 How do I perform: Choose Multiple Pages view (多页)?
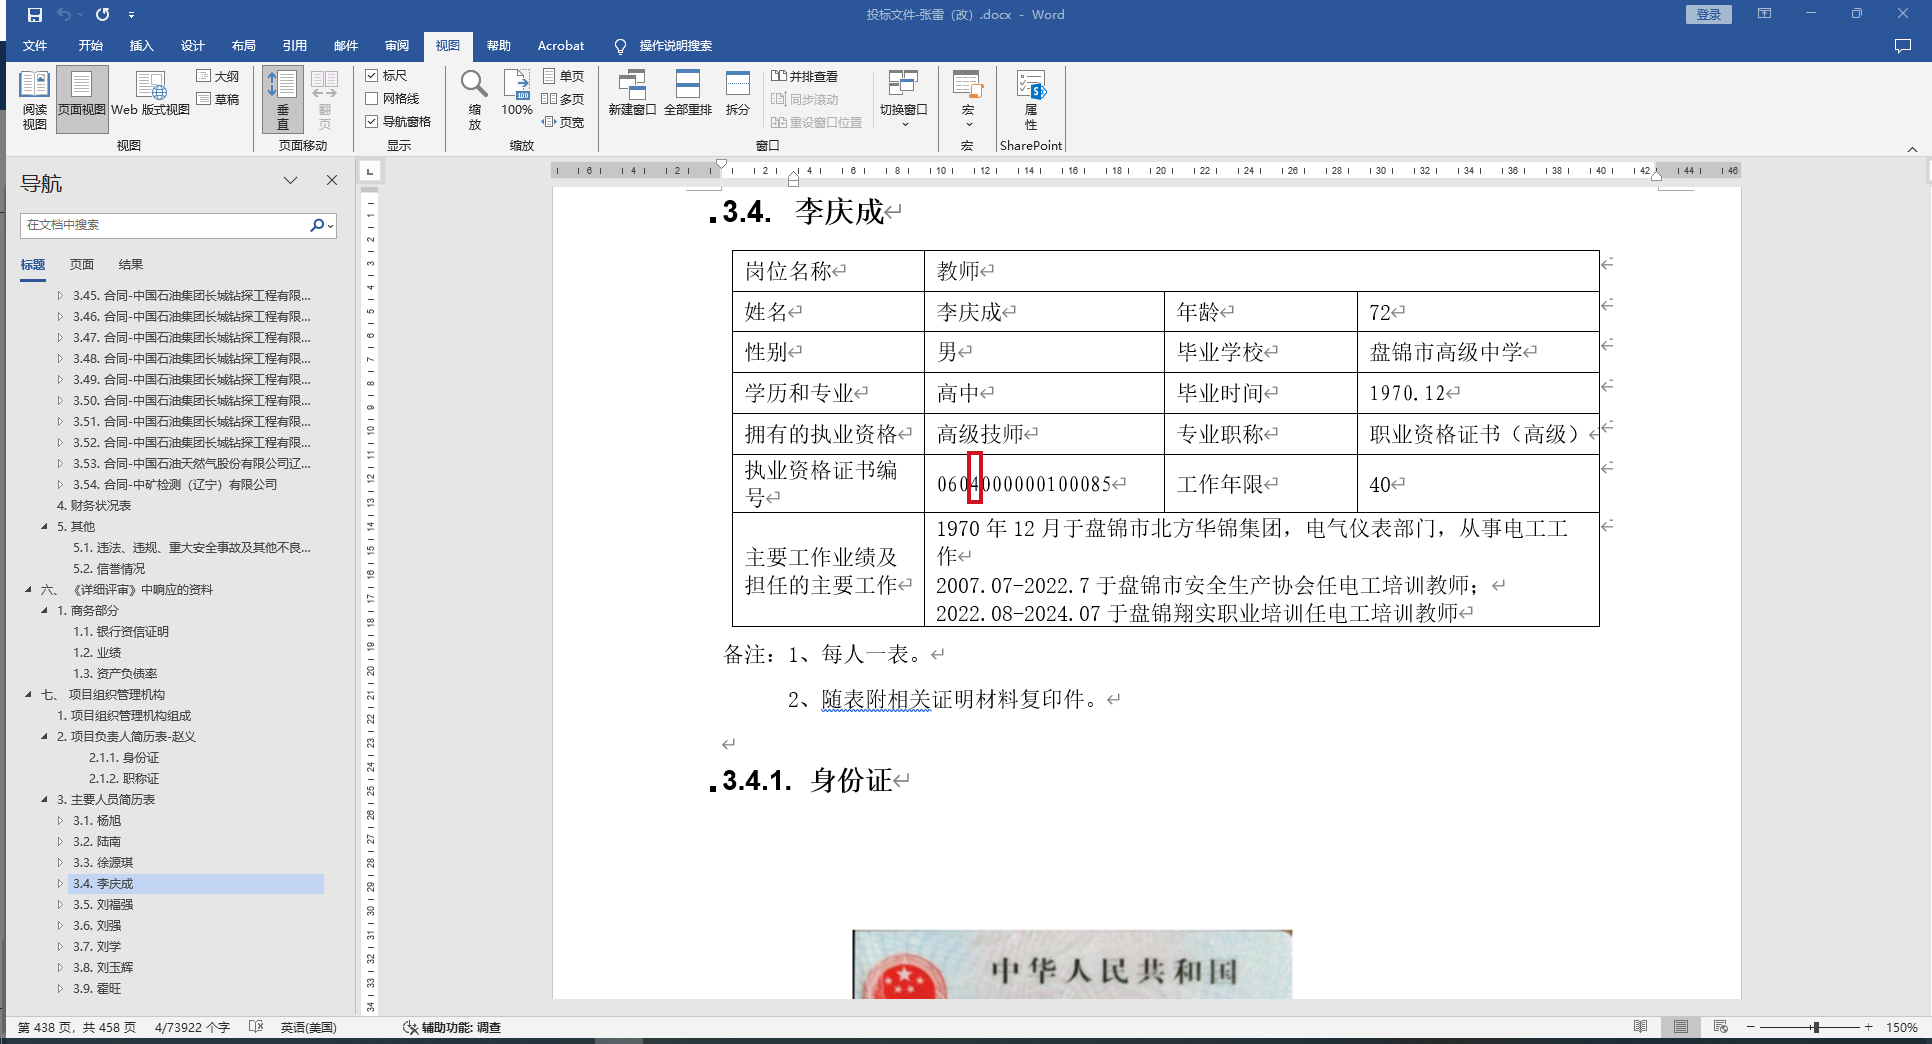click(x=564, y=99)
